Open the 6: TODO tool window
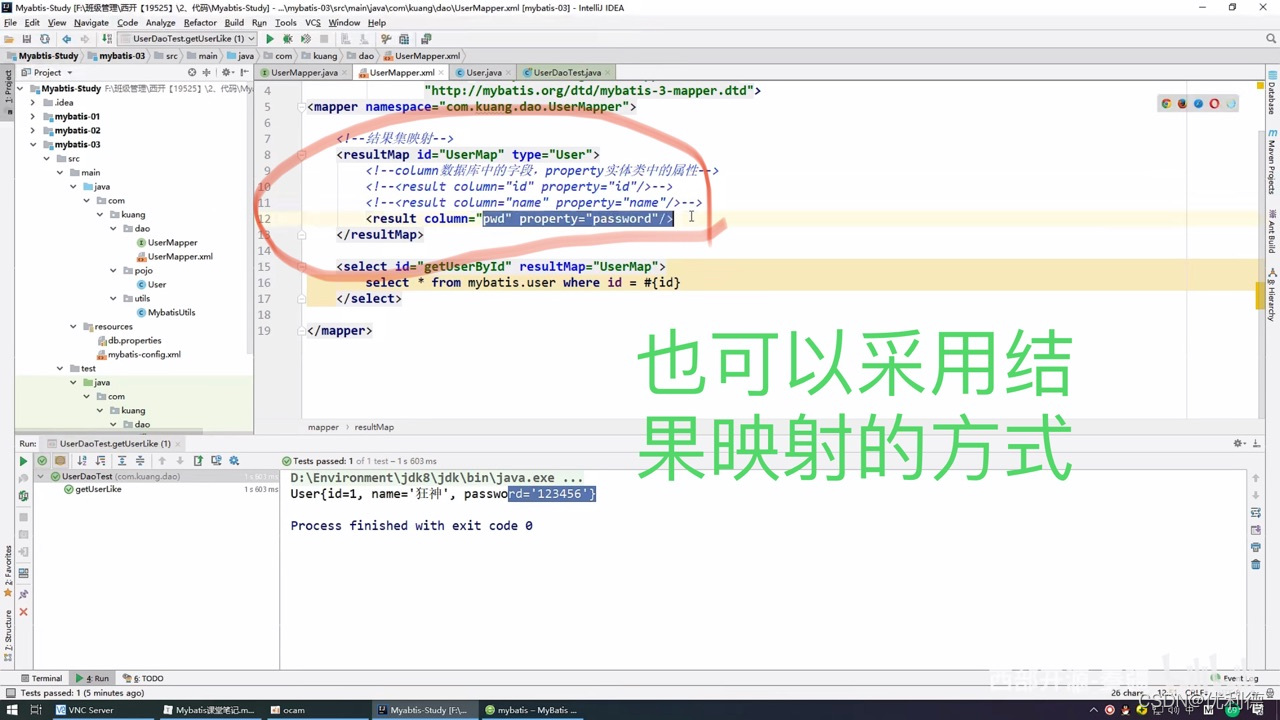Viewport: 1280px width, 720px height. pyautogui.click(x=143, y=678)
